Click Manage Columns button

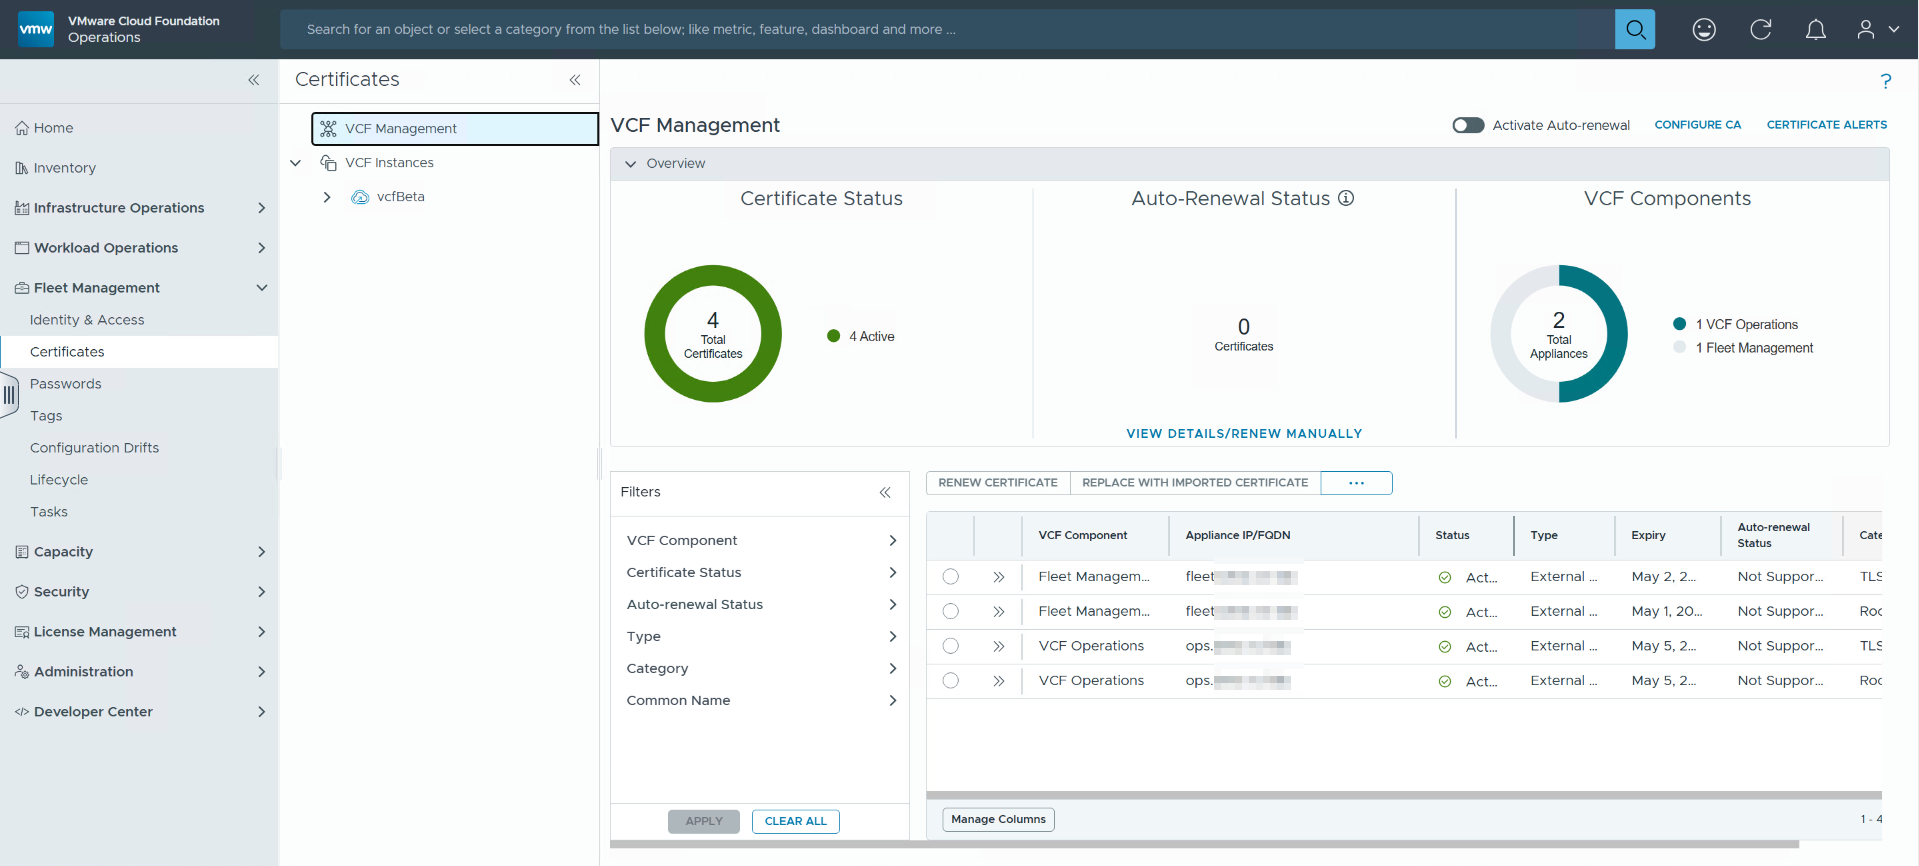[x=998, y=819]
